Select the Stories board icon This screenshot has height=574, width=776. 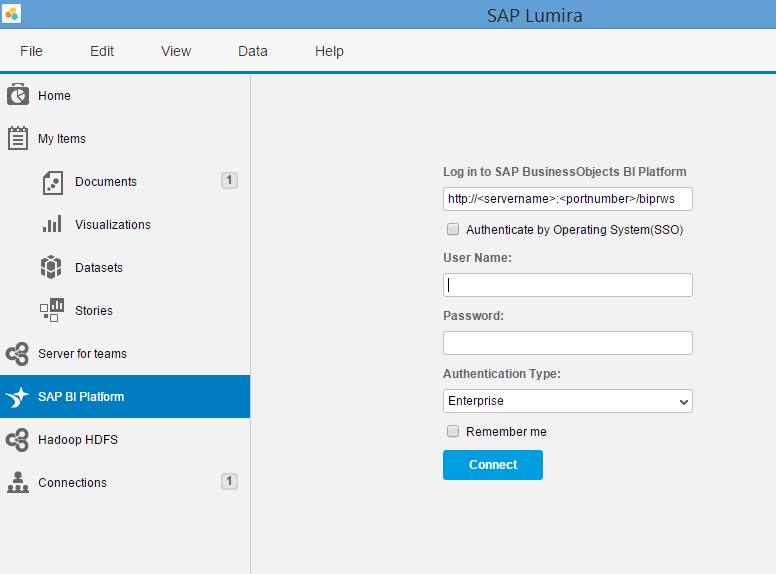tap(52, 310)
